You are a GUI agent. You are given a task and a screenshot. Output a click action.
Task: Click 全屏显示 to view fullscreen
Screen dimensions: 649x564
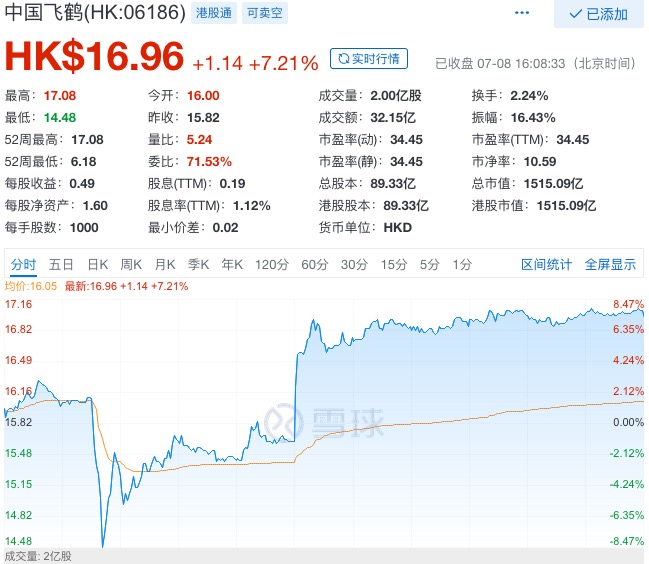pyautogui.click(x=610, y=264)
